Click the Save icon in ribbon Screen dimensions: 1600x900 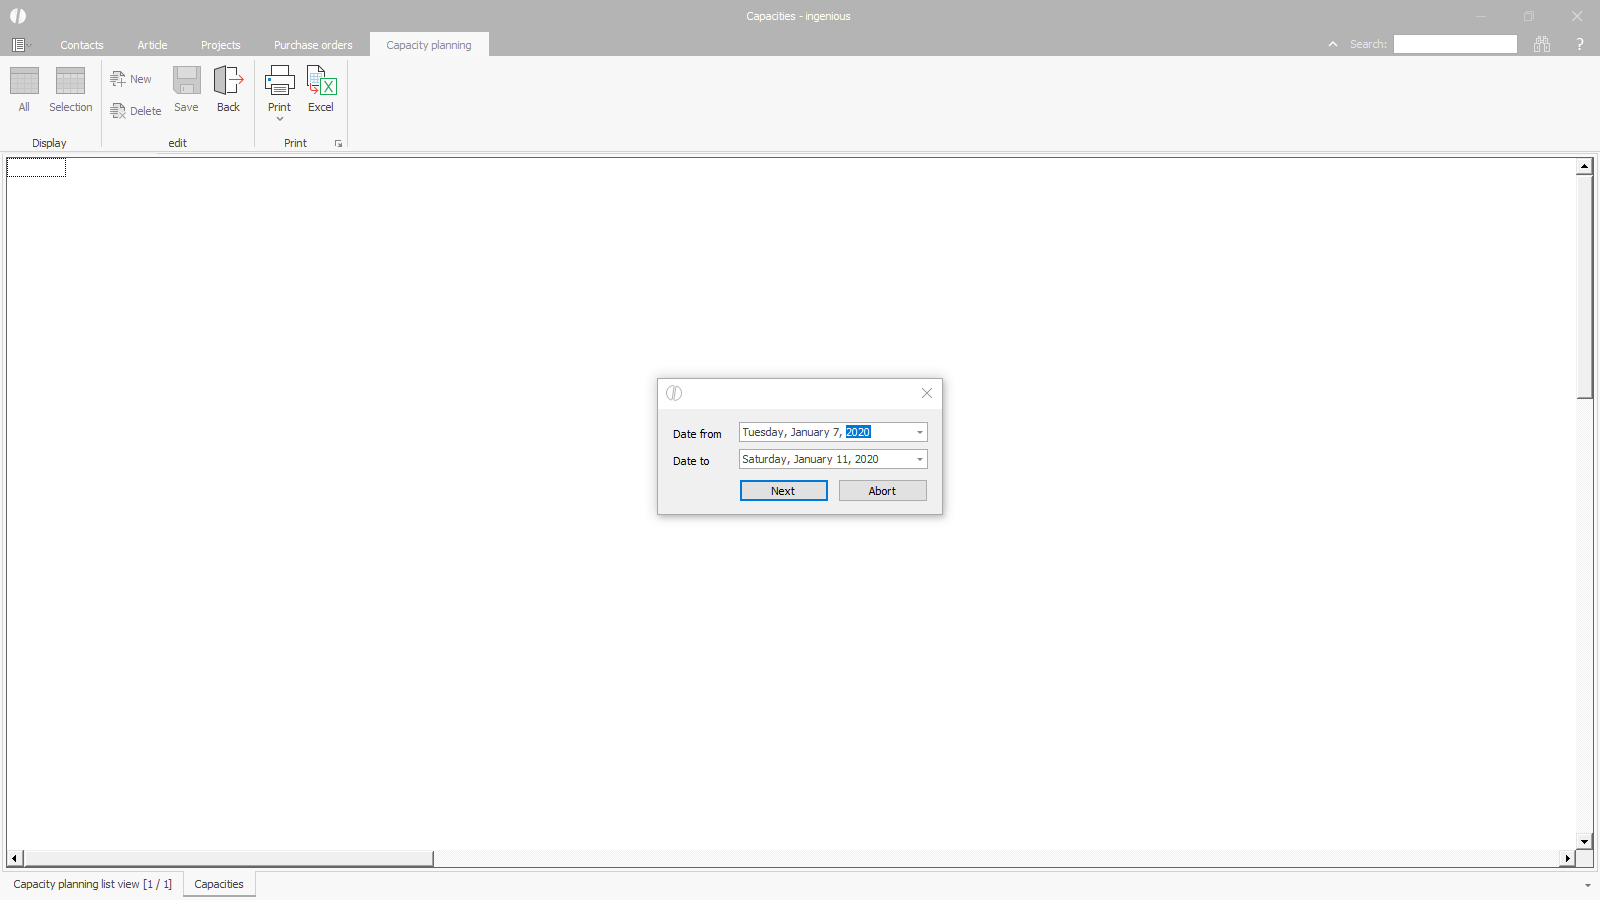click(x=186, y=82)
